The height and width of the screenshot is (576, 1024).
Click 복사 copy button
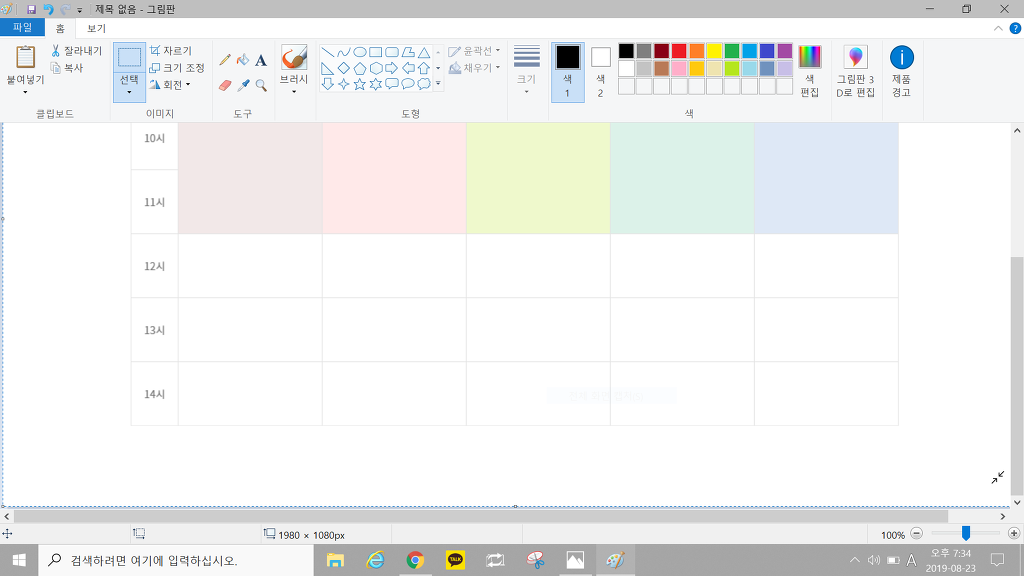click(x=67, y=68)
